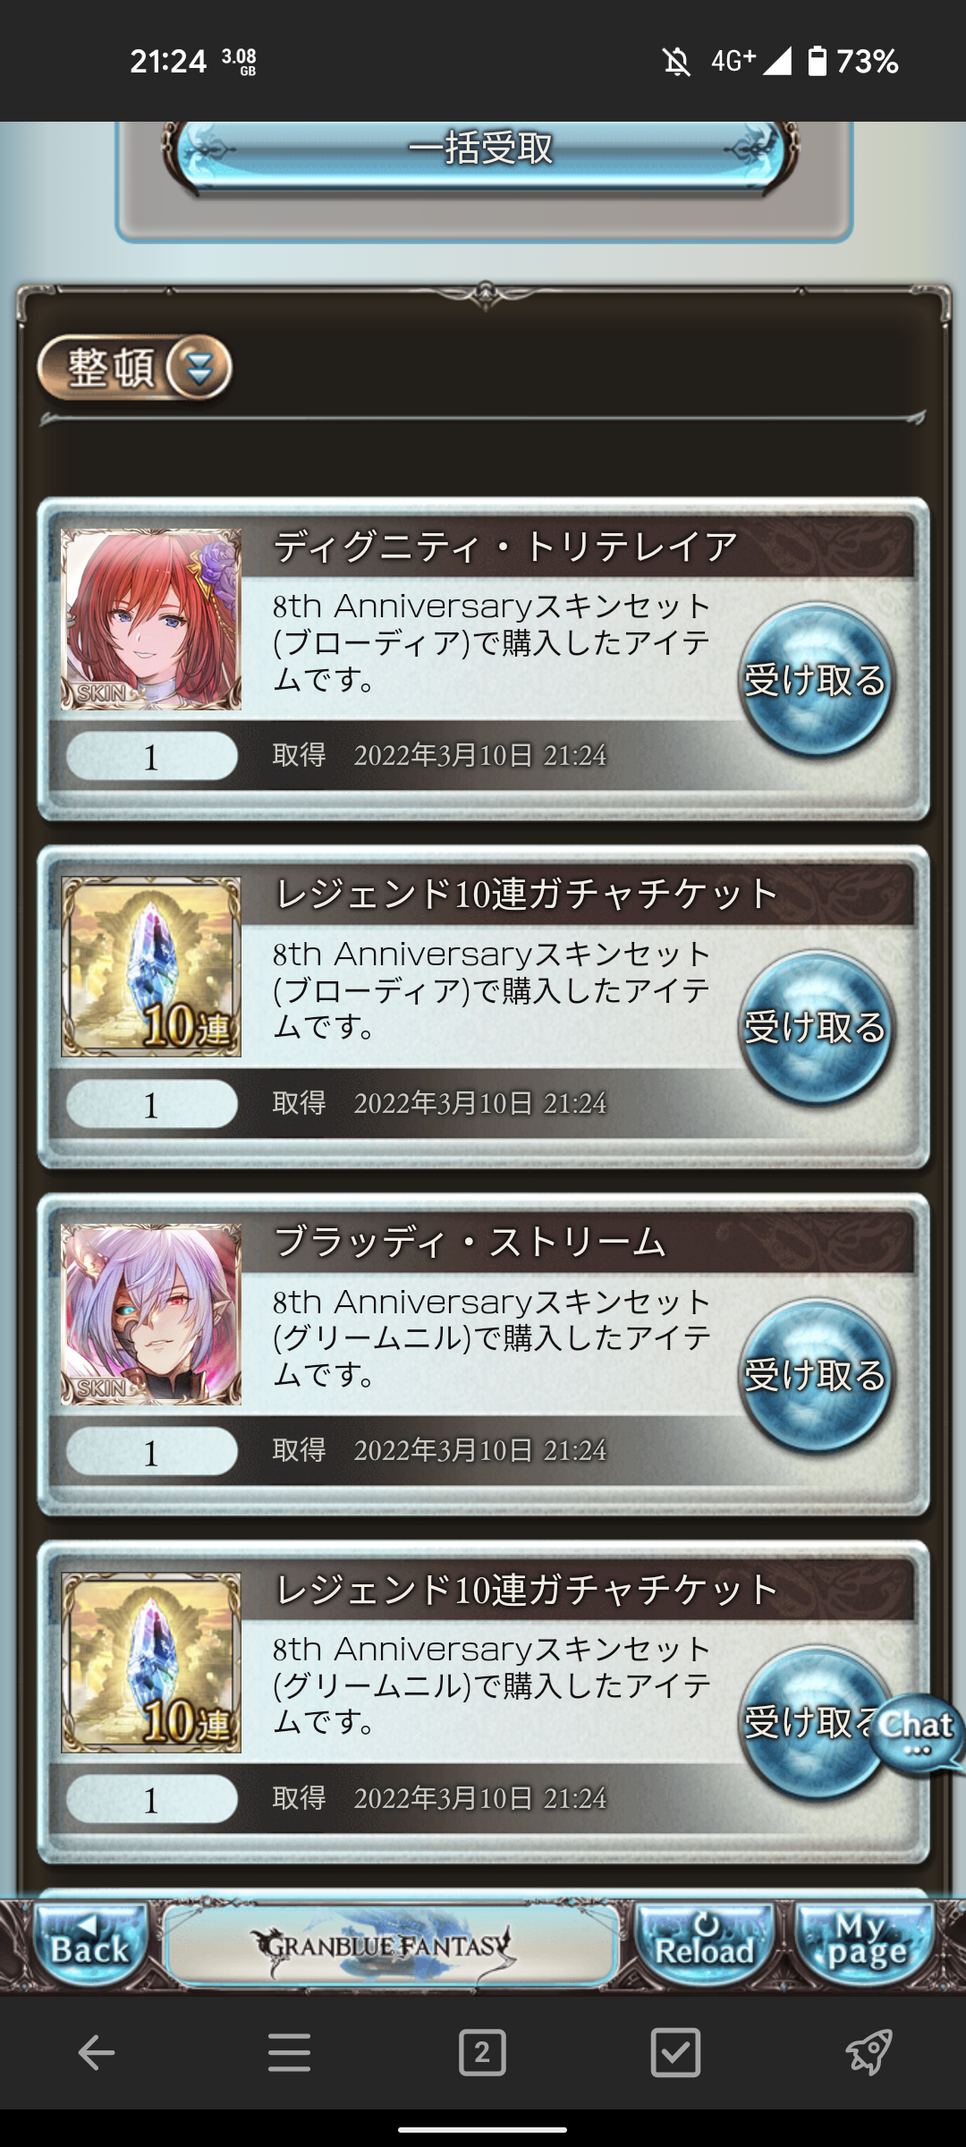Open the browser hamburger menu

pos(289,2053)
